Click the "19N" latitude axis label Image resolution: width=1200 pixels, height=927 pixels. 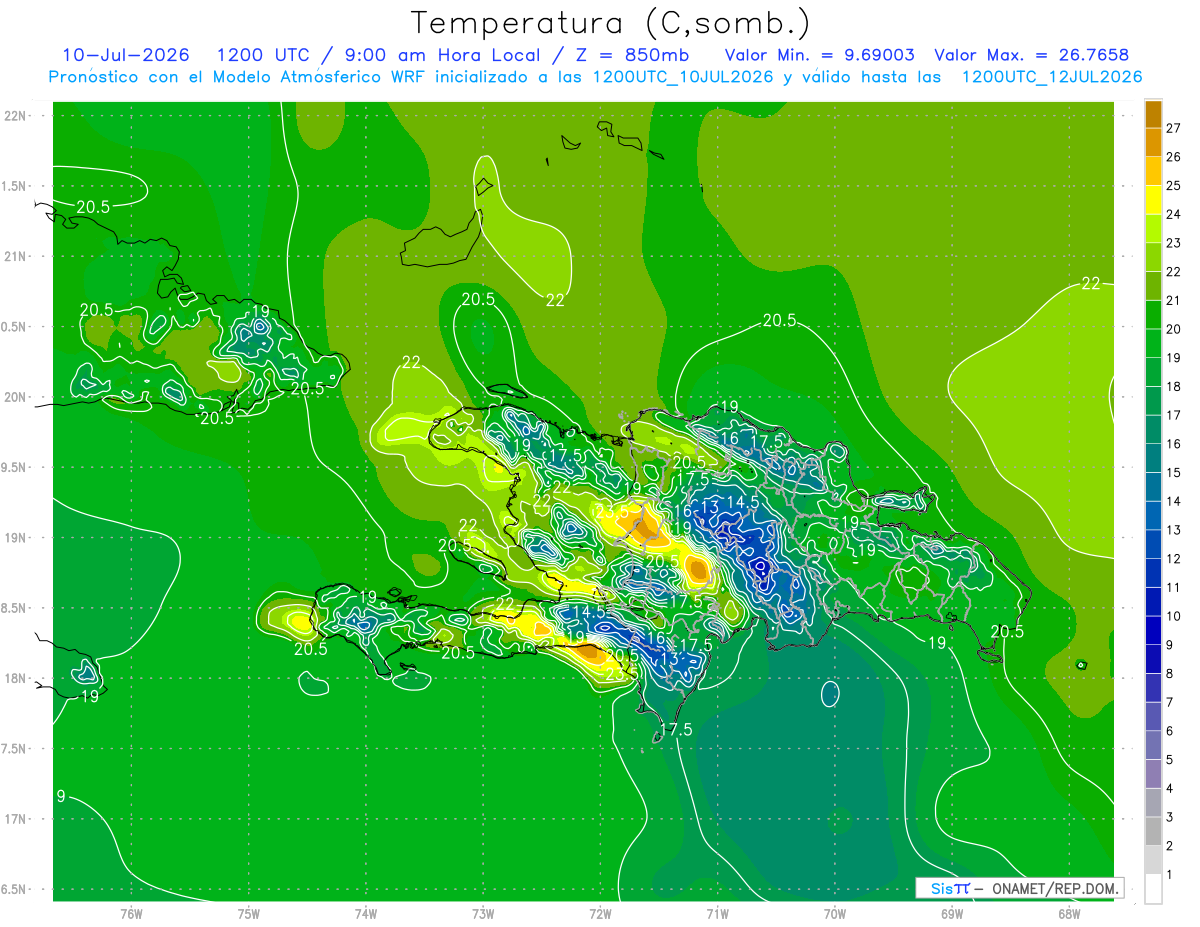pyautogui.click(x=15, y=538)
